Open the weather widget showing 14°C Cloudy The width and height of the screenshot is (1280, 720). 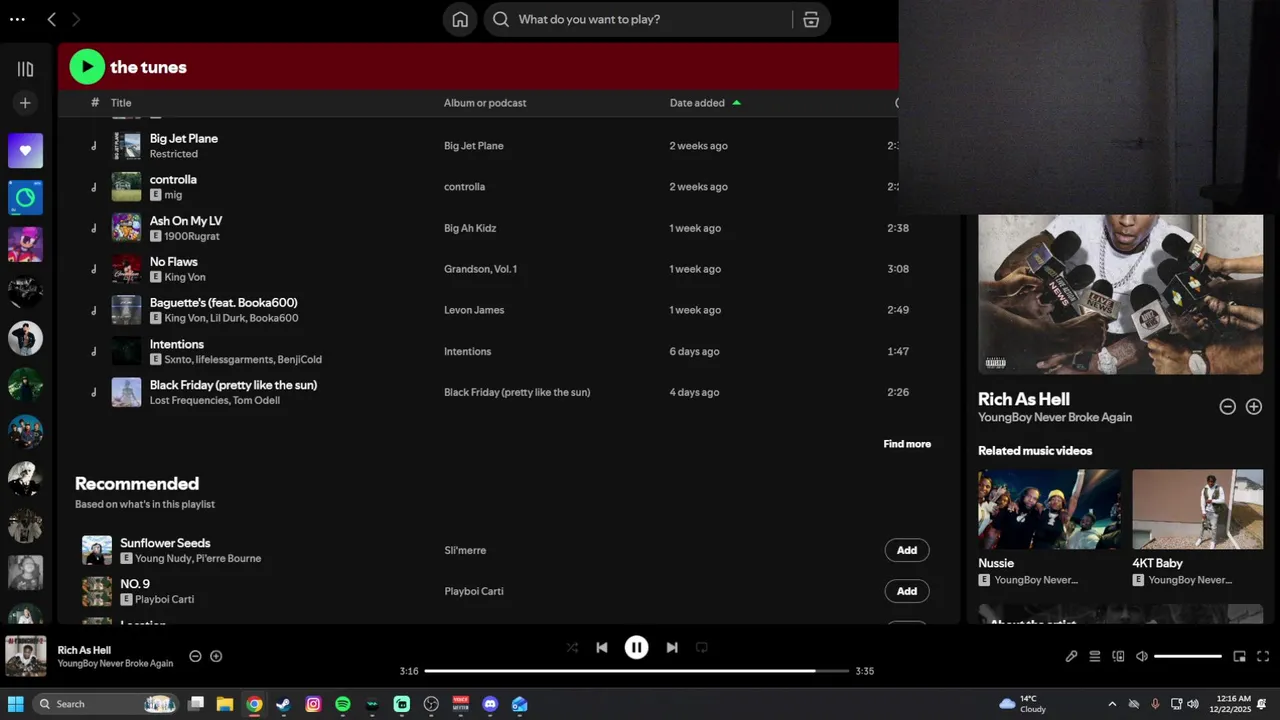1022,704
